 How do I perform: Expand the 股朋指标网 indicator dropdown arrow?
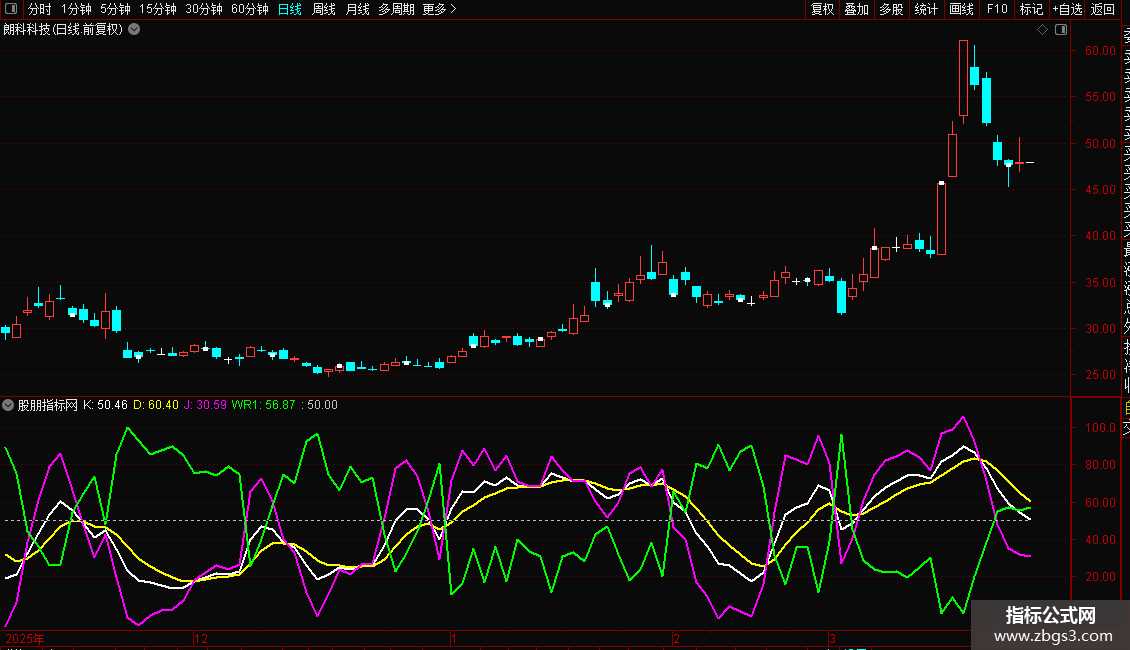[x=9, y=405]
